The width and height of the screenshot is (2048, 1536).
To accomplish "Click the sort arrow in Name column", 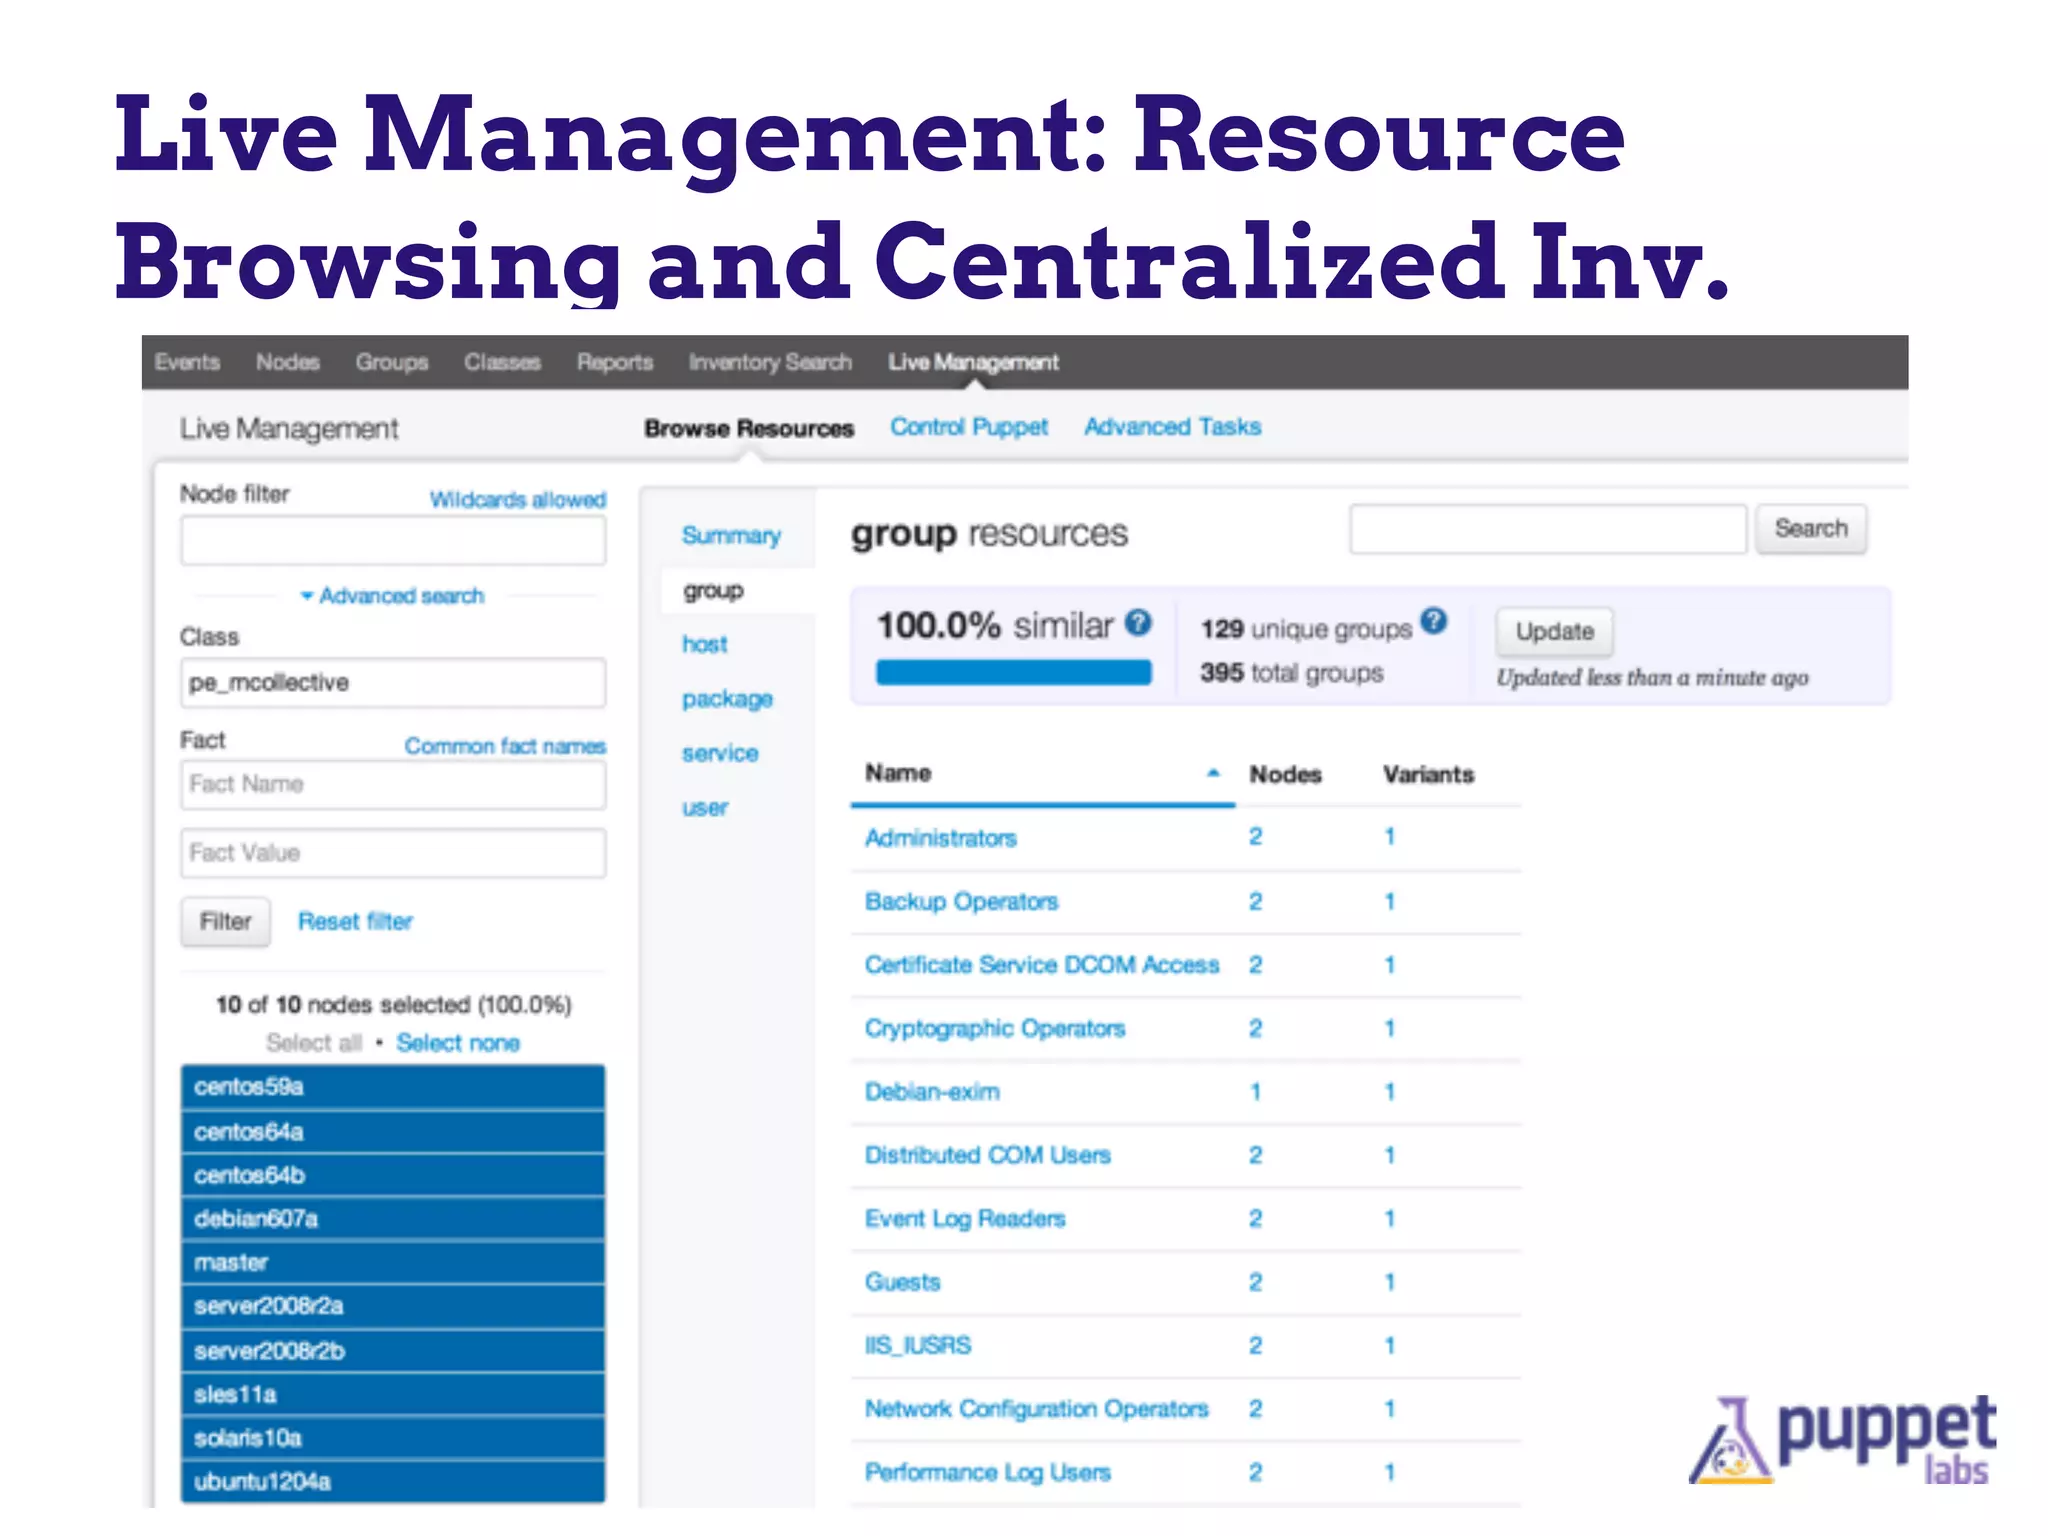I will coord(1213,773).
